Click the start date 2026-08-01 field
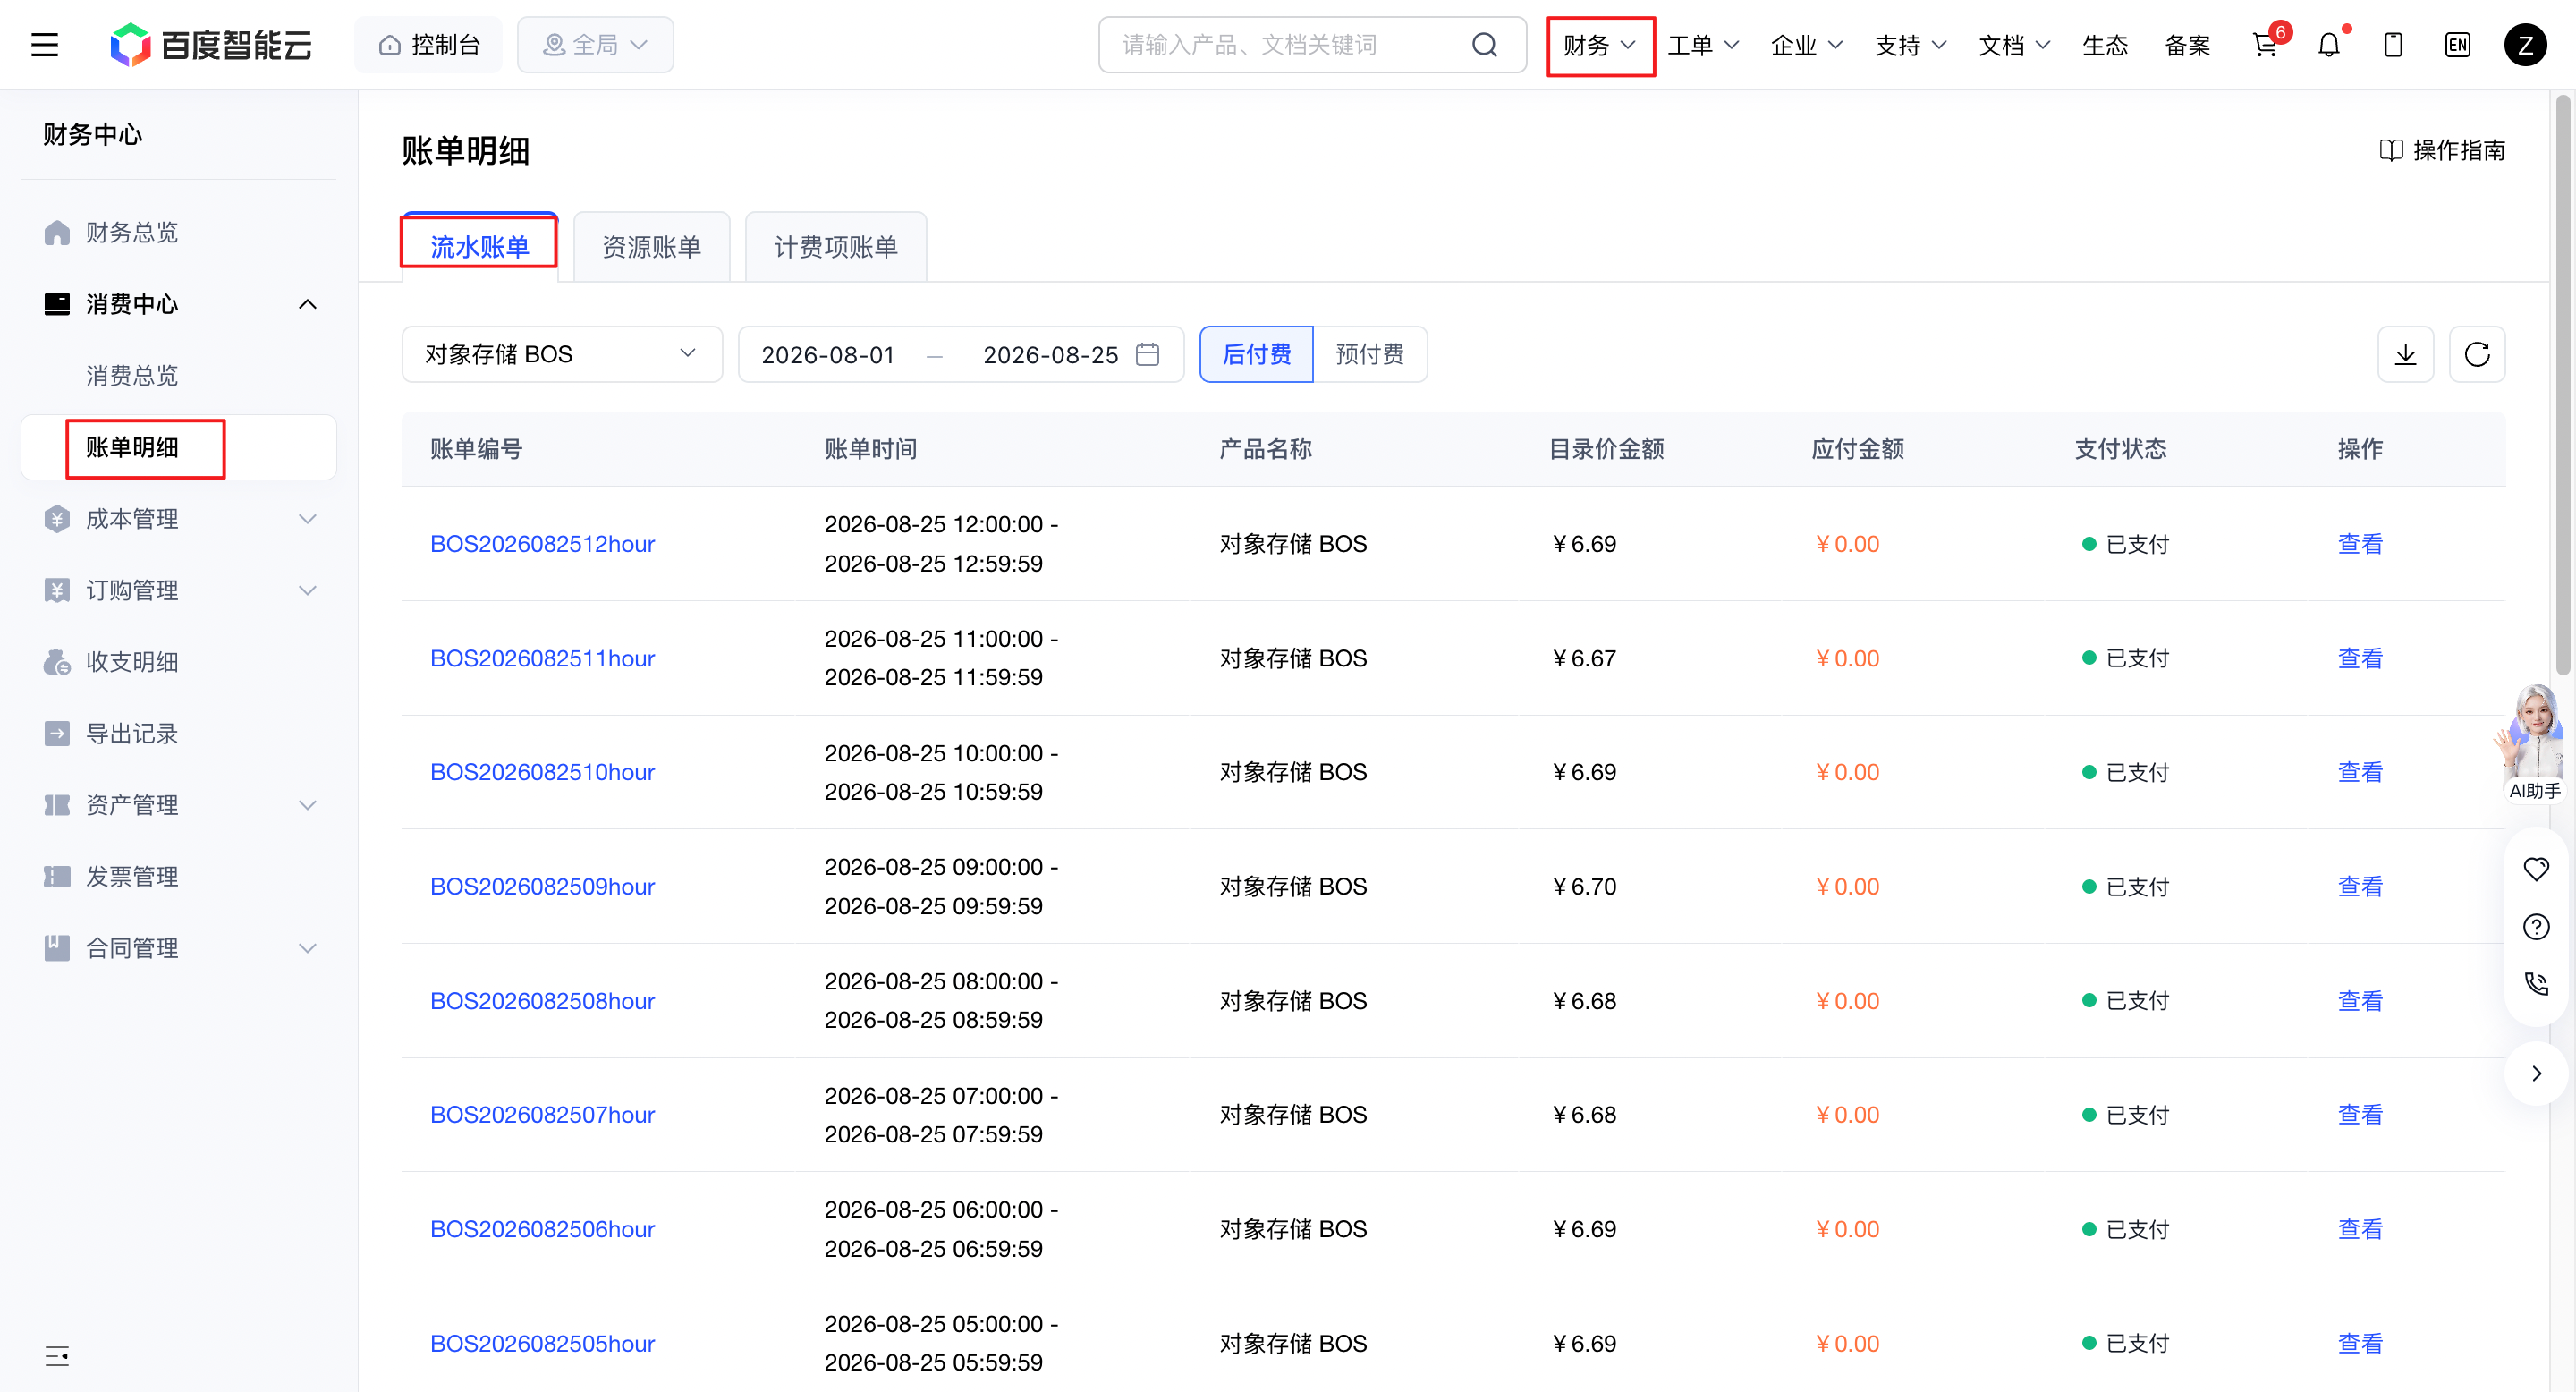 (828, 355)
